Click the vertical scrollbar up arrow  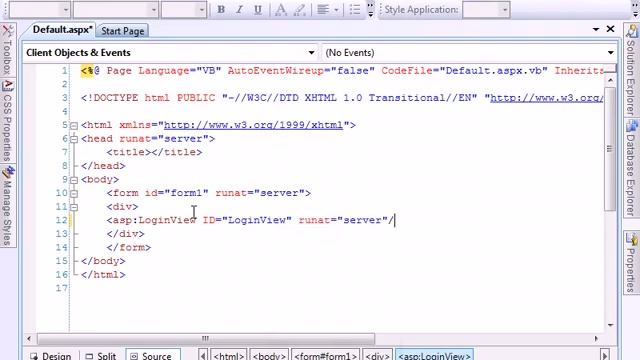coord(610,81)
